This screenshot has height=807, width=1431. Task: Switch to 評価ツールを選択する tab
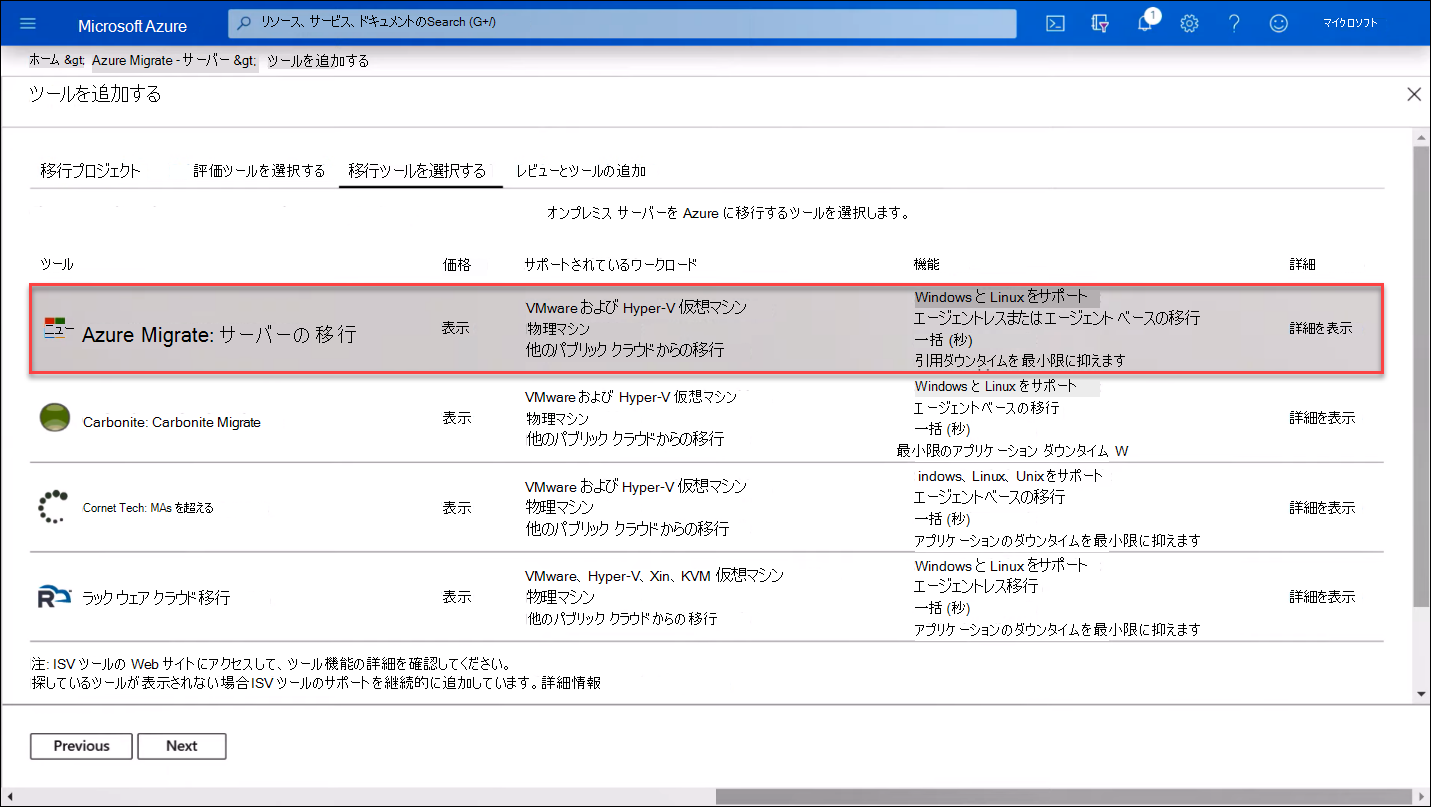259,171
